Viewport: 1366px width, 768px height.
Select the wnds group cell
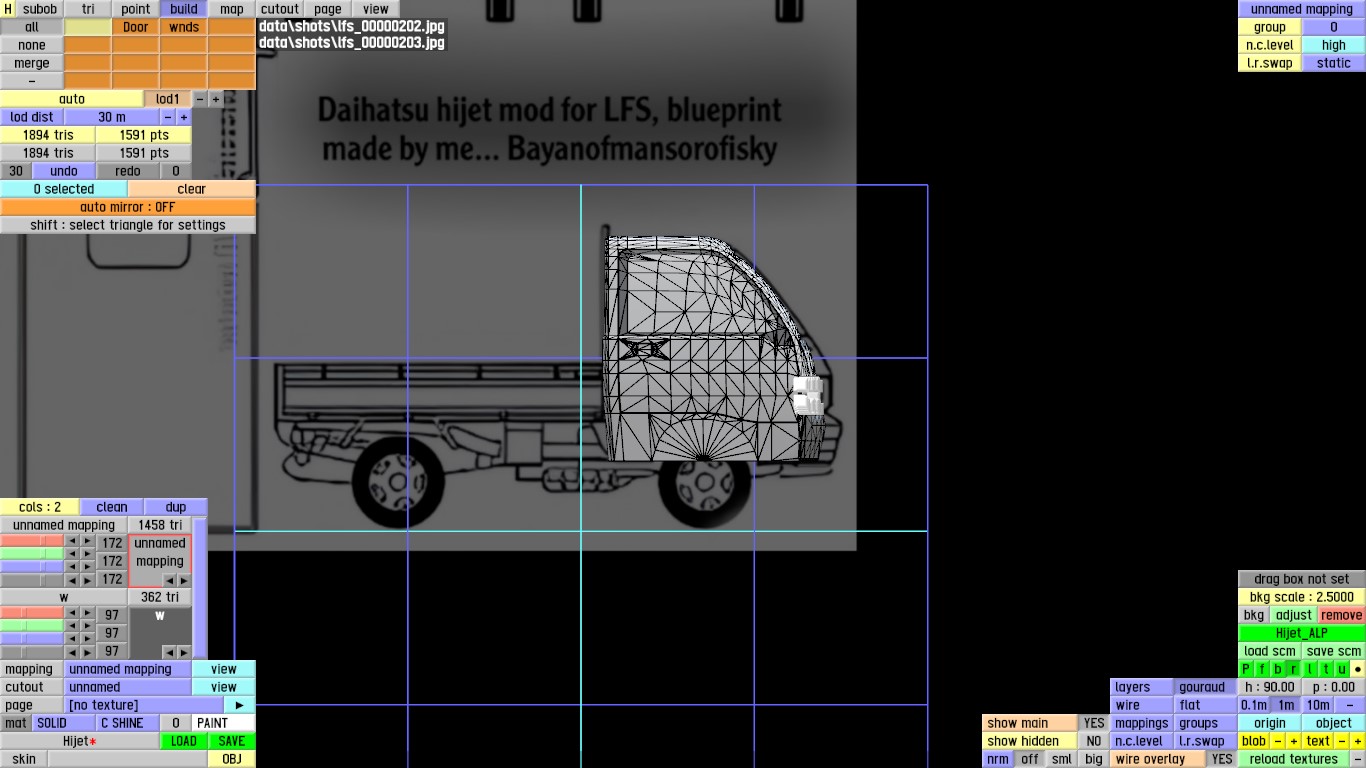184,27
